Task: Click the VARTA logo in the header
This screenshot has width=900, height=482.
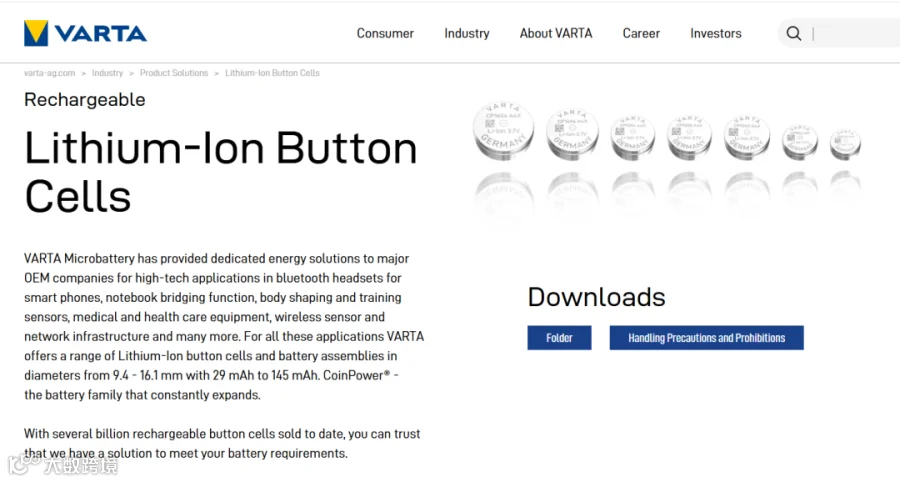Action: tap(85, 33)
